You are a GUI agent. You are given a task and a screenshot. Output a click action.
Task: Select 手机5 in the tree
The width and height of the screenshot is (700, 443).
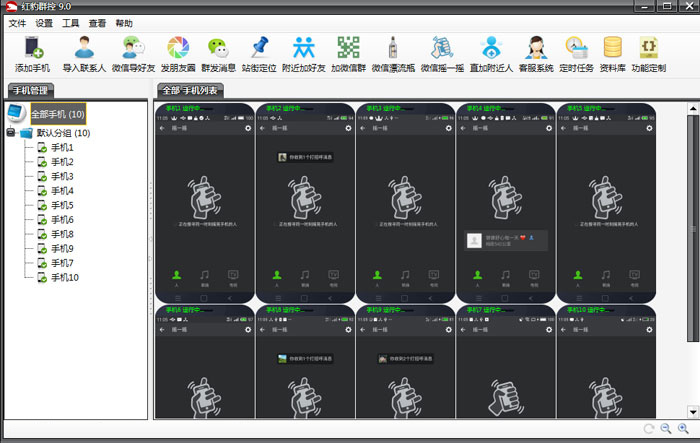click(x=62, y=205)
